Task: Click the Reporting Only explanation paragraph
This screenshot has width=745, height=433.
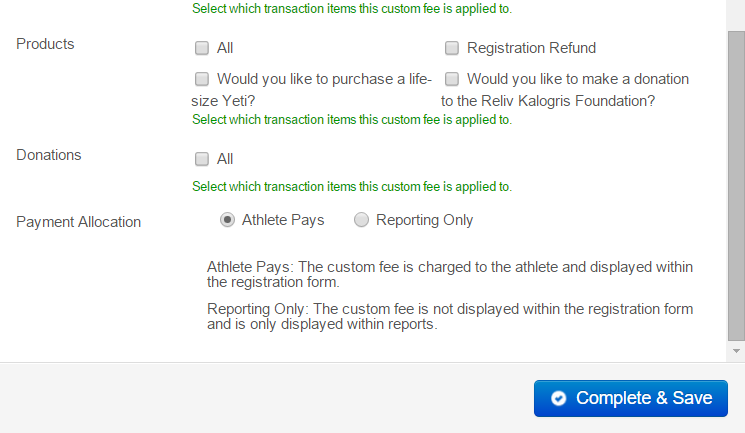Action: click(449, 317)
